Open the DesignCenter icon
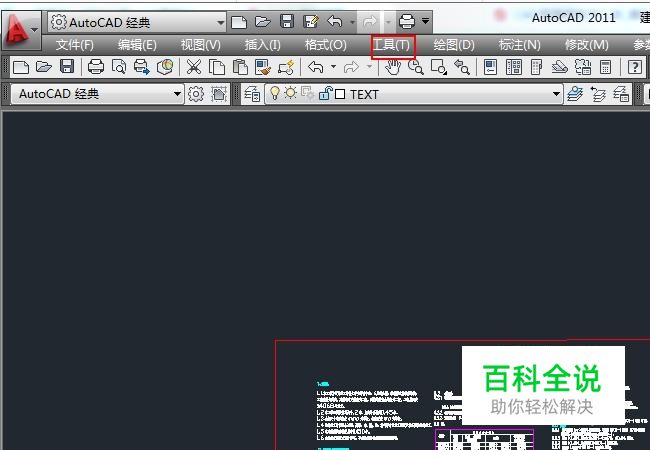Image resolution: width=650 pixels, height=450 pixels. click(514, 67)
